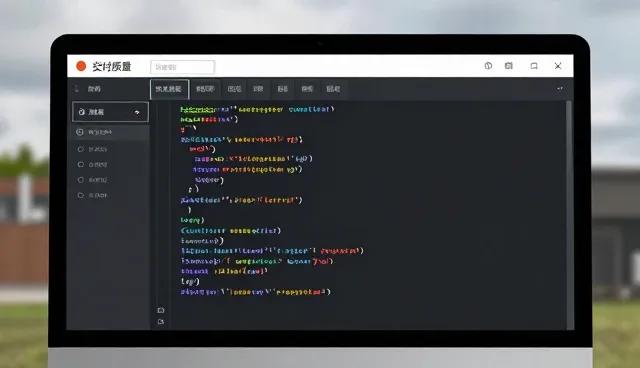640x368 pixels.
Task: Click the code editor's vertical scrollbar
Action: coord(569,215)
